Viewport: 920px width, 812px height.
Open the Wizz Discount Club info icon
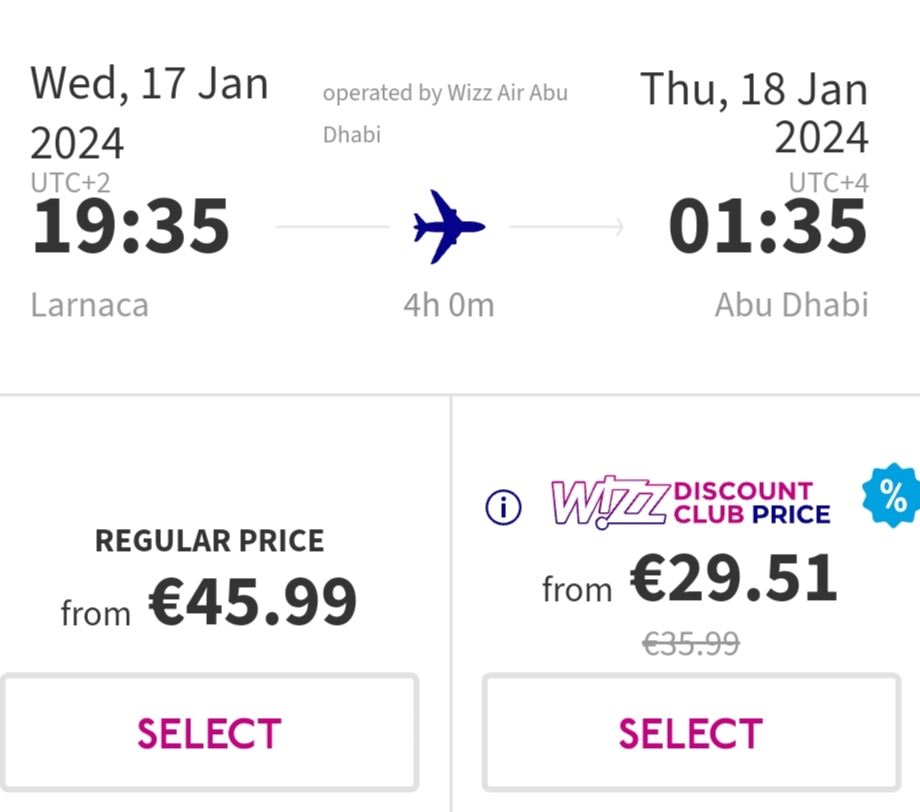[x=503, y=507]
